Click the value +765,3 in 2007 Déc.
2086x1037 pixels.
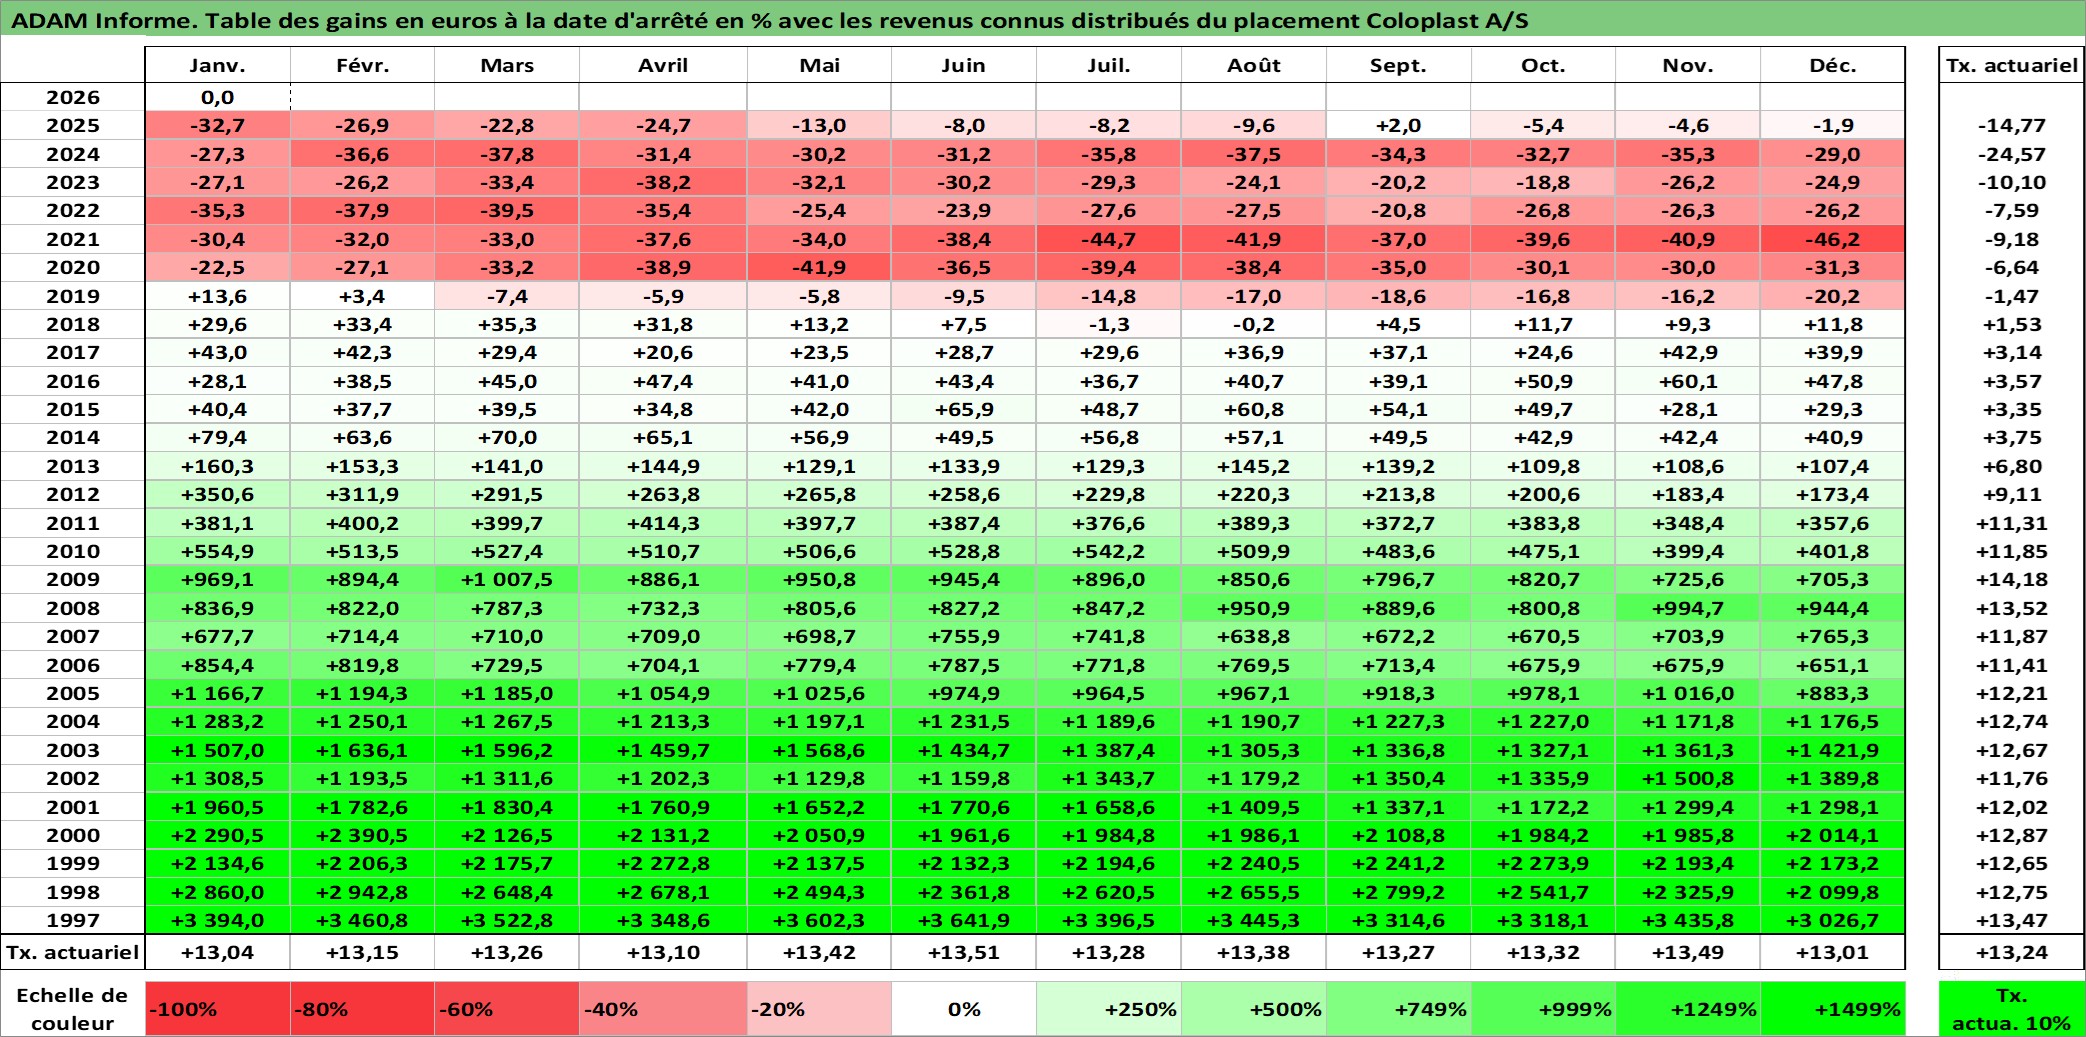point(1833,636)
